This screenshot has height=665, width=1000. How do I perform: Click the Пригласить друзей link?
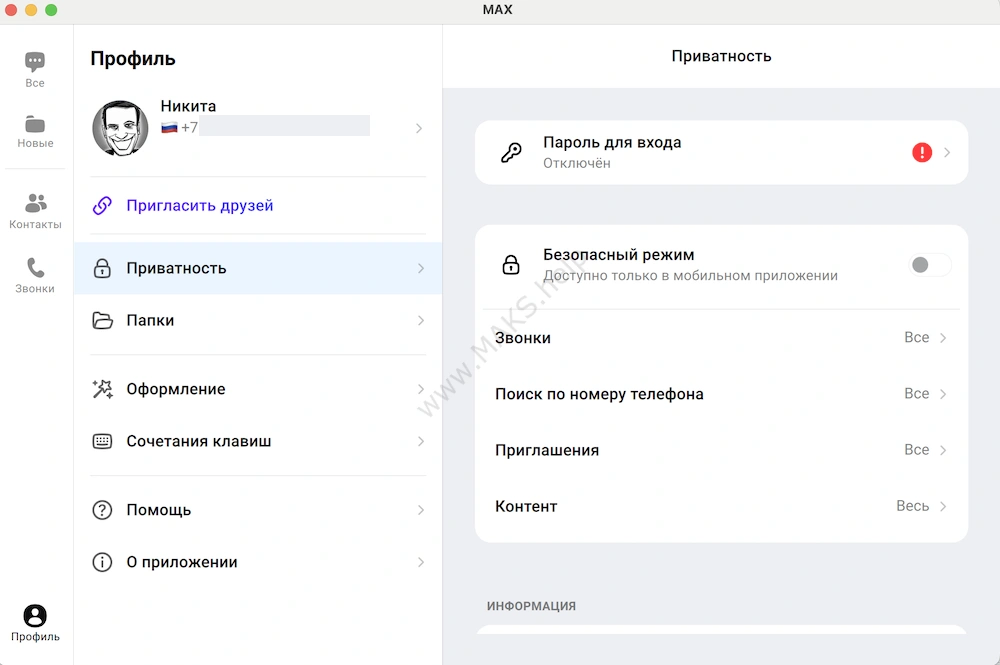[199, 206]
